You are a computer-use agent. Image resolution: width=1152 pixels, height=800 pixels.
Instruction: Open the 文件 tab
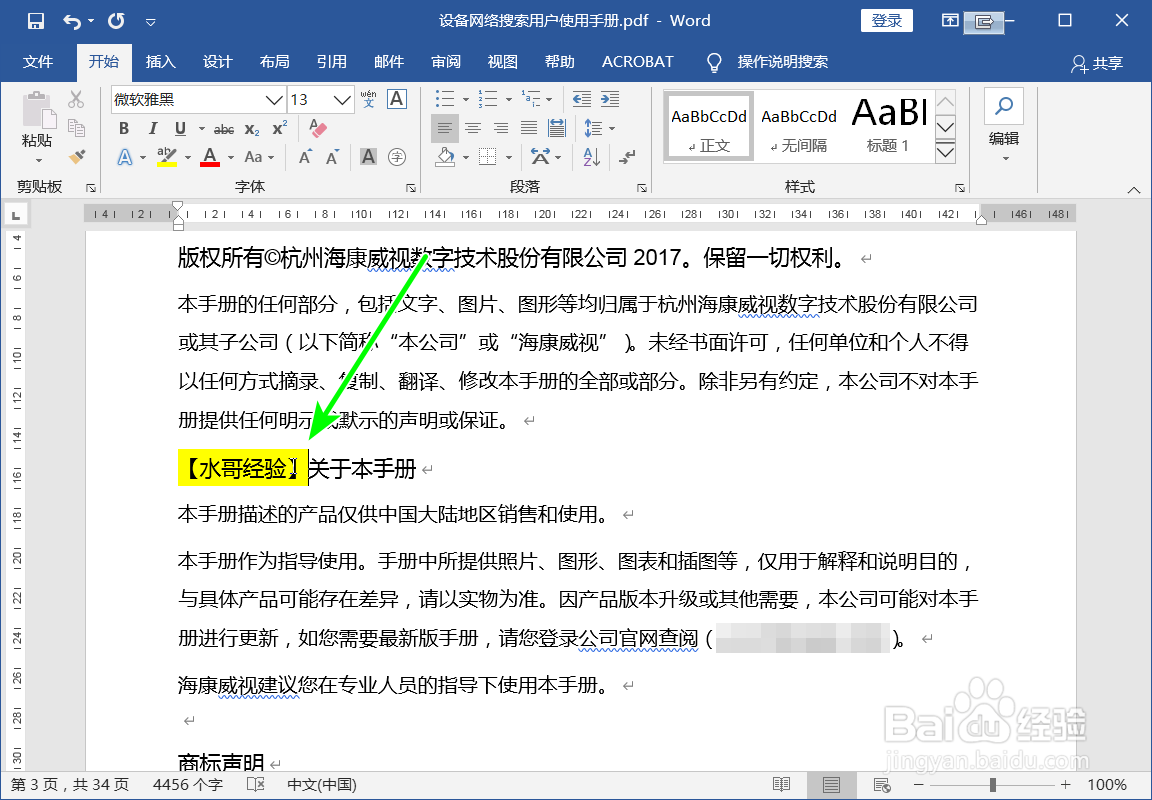point(37,62)
